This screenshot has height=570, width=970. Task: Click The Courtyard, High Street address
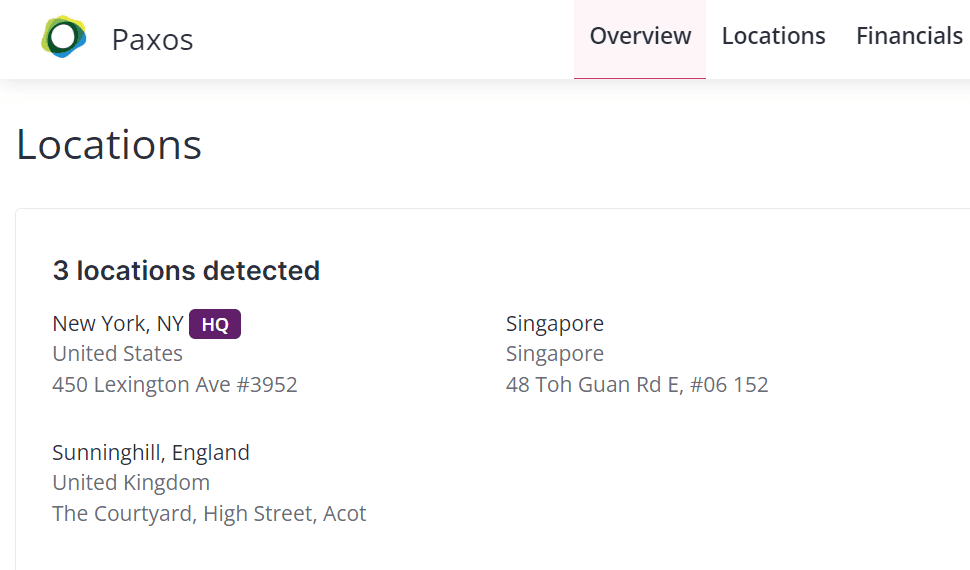[x=209, y=514]
